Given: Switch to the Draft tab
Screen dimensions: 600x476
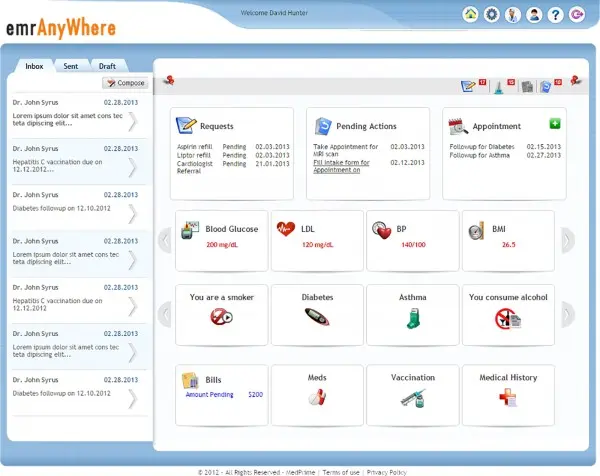Looking at the screenshot, I should [107, 66].
